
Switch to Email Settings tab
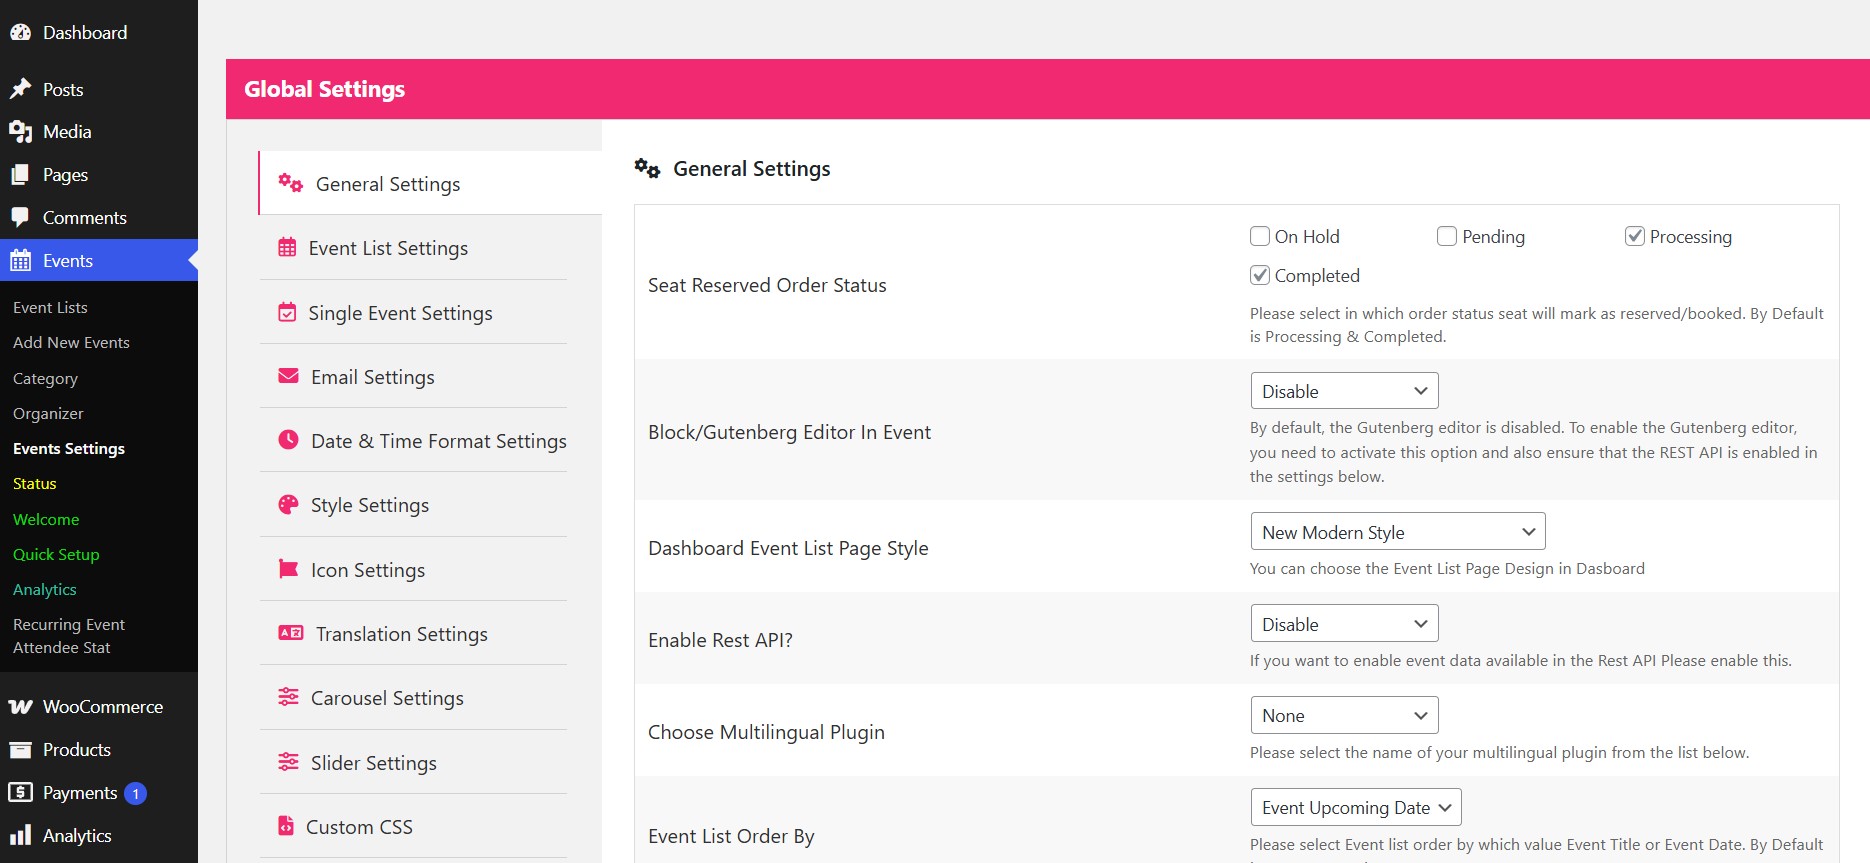(x=413, y=377)
